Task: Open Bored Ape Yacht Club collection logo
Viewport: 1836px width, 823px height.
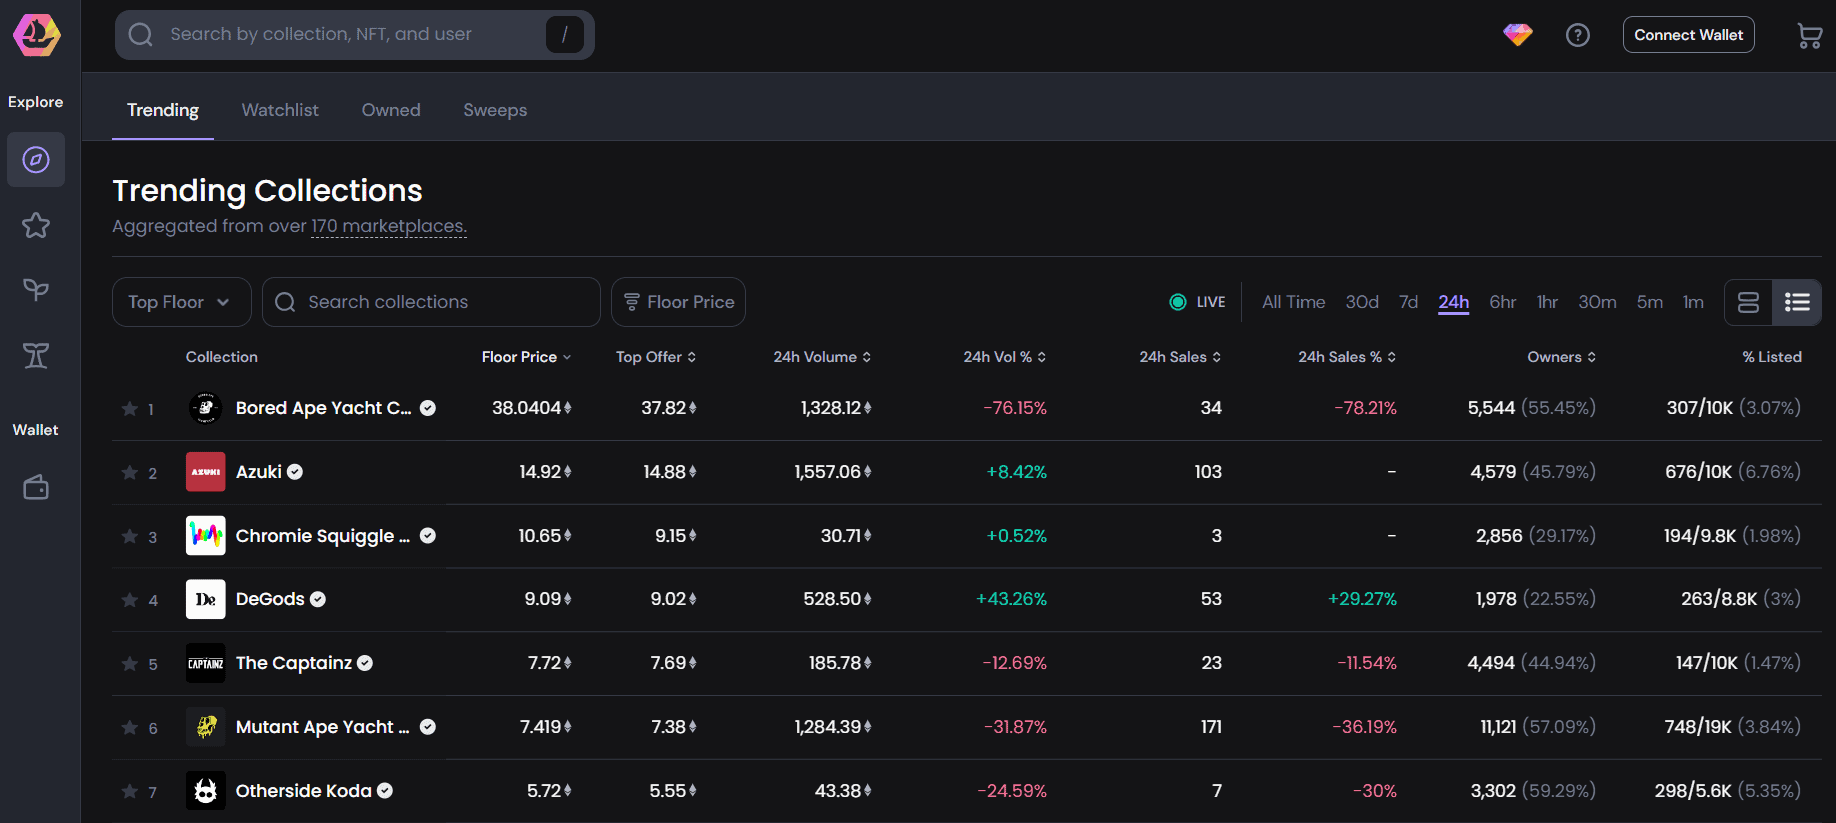Action: point(206,408)
